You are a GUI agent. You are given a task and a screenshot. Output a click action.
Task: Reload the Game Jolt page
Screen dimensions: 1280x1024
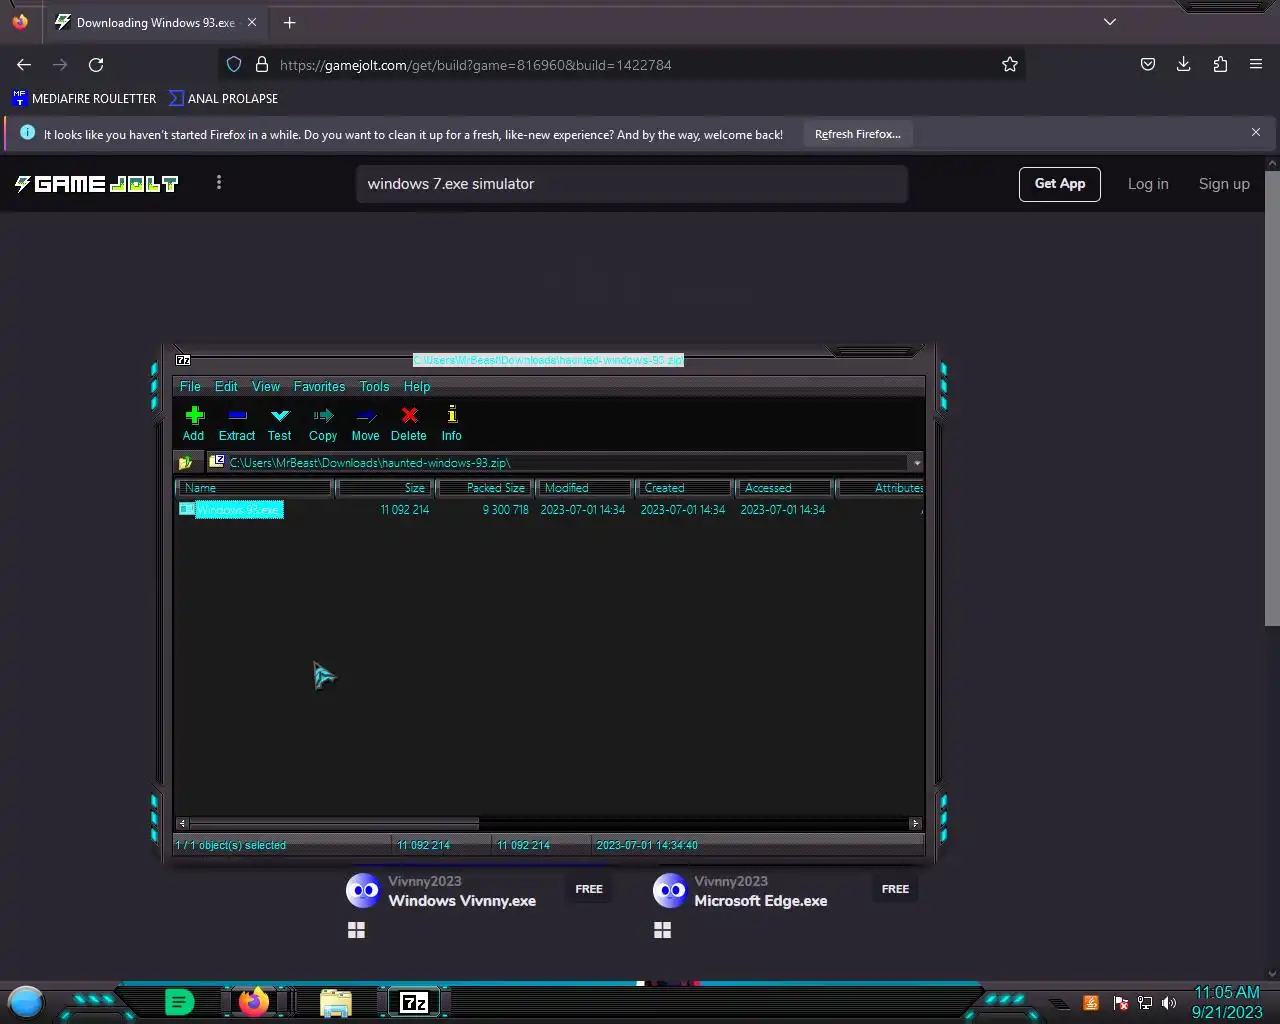pyautogui.click(x=96, y=65)
